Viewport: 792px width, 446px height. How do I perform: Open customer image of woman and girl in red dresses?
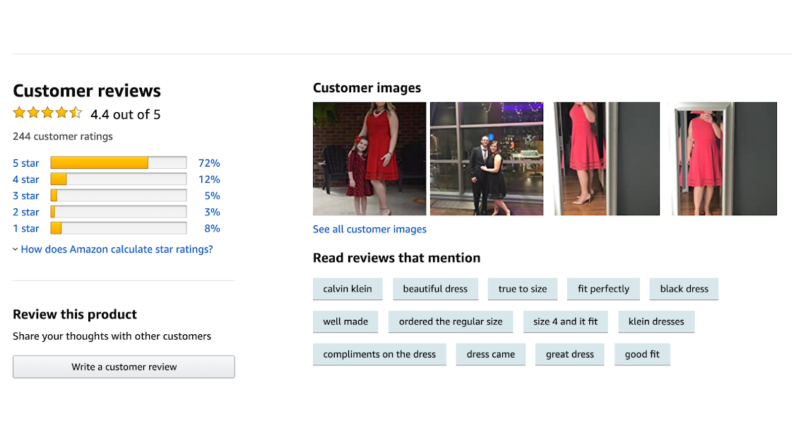(369, 159)
